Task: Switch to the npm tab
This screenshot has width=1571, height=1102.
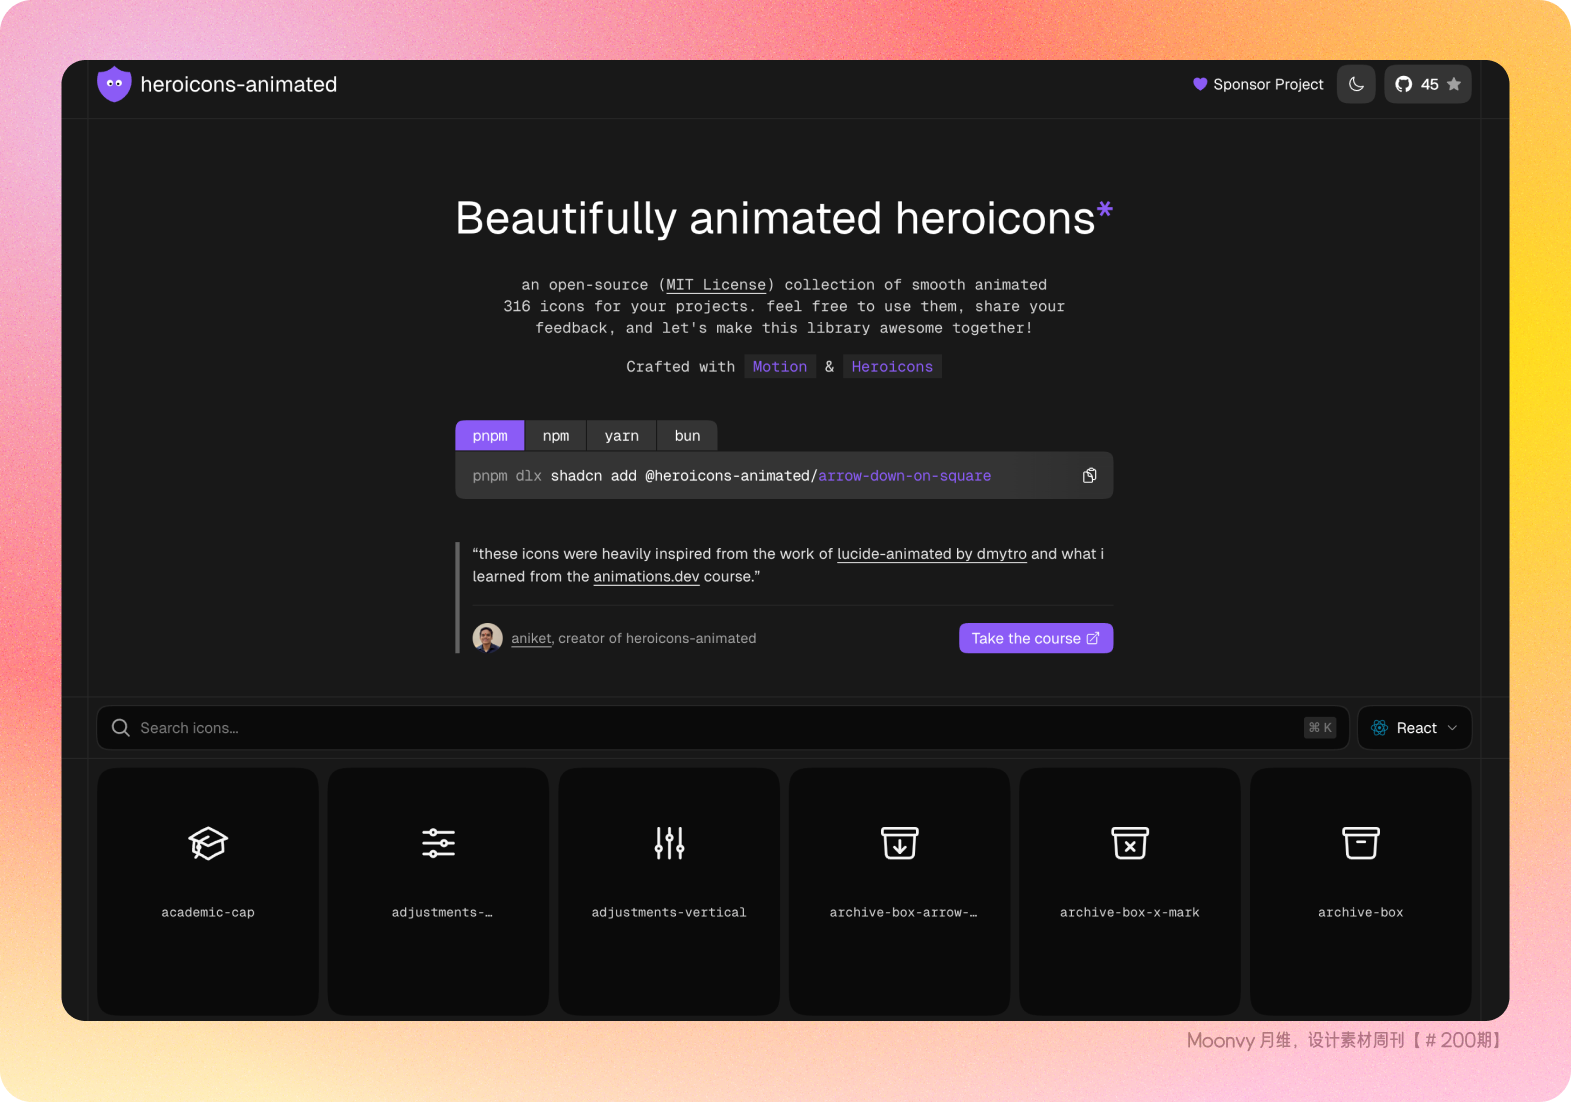Action: pyautogui.click(x=556, y=436)
